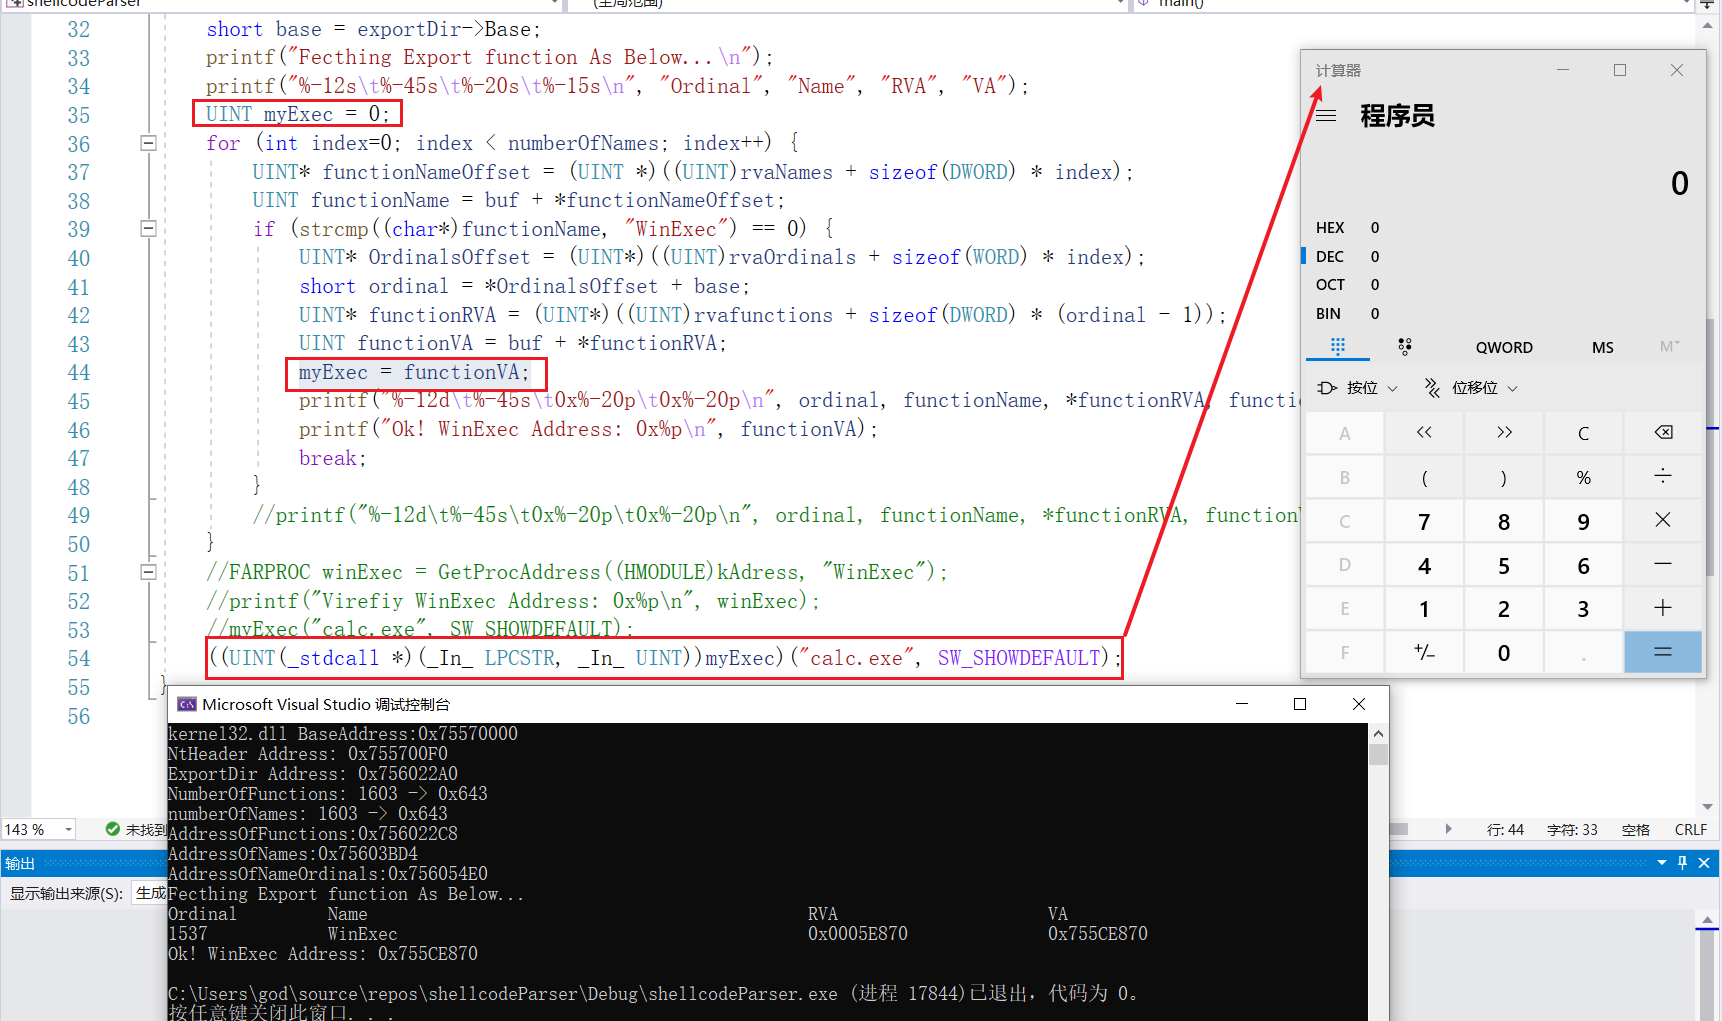This screenshot has width=1722, height=1021.
Task: Click the equals = key
Action: (x=1663, y=652)
